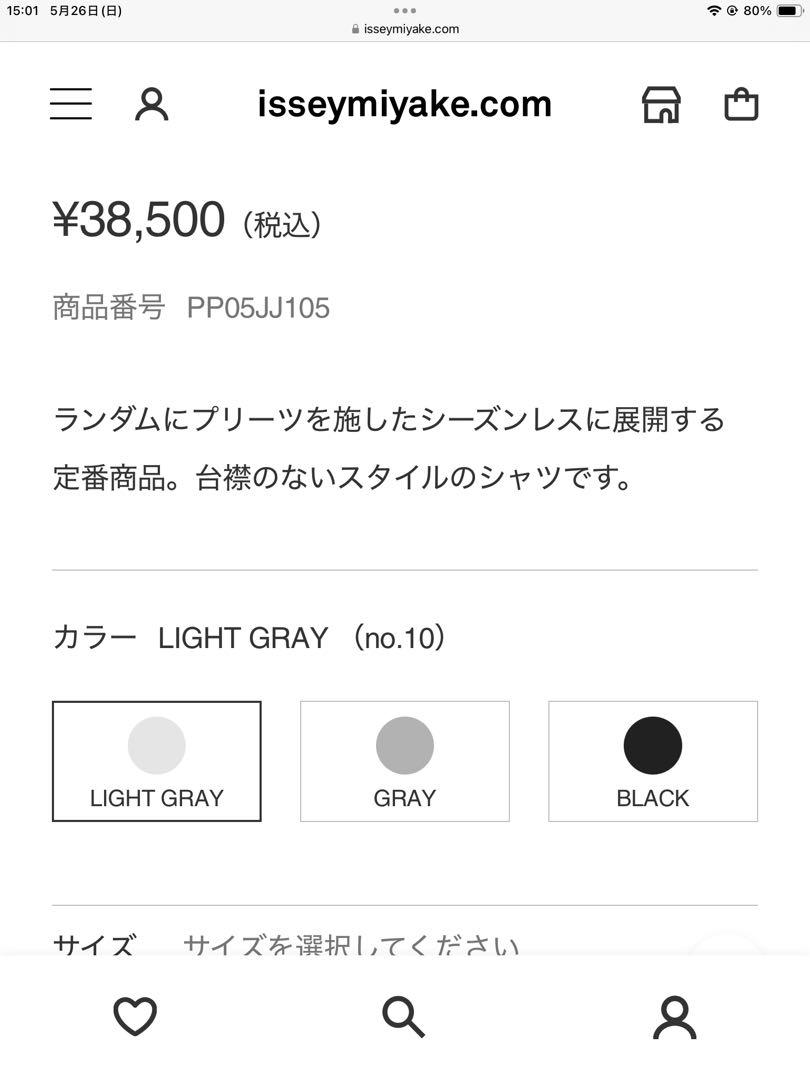
Task: Tap the three-dot multitasking indicator
Action: (x=405, y=10)
